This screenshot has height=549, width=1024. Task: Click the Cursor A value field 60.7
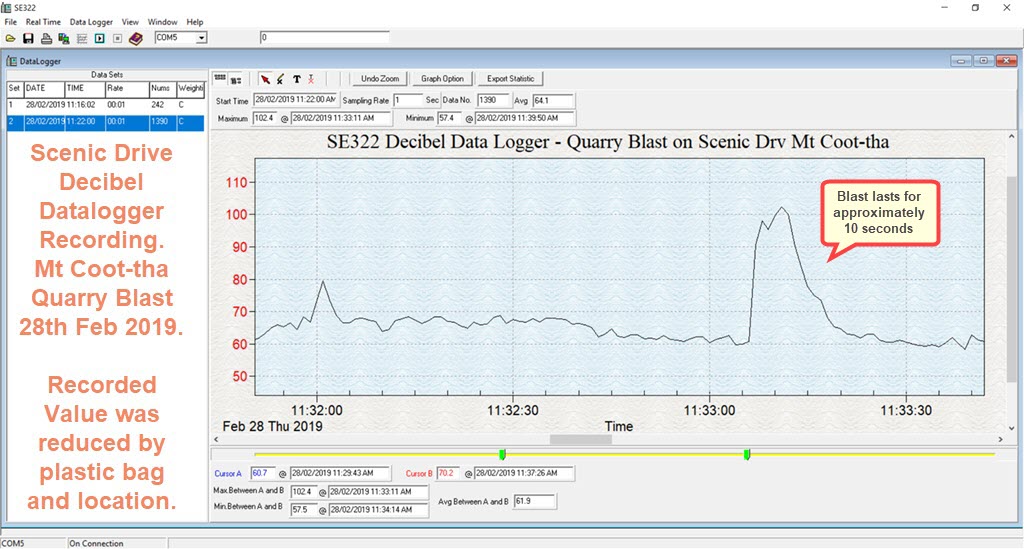[263, 473]
